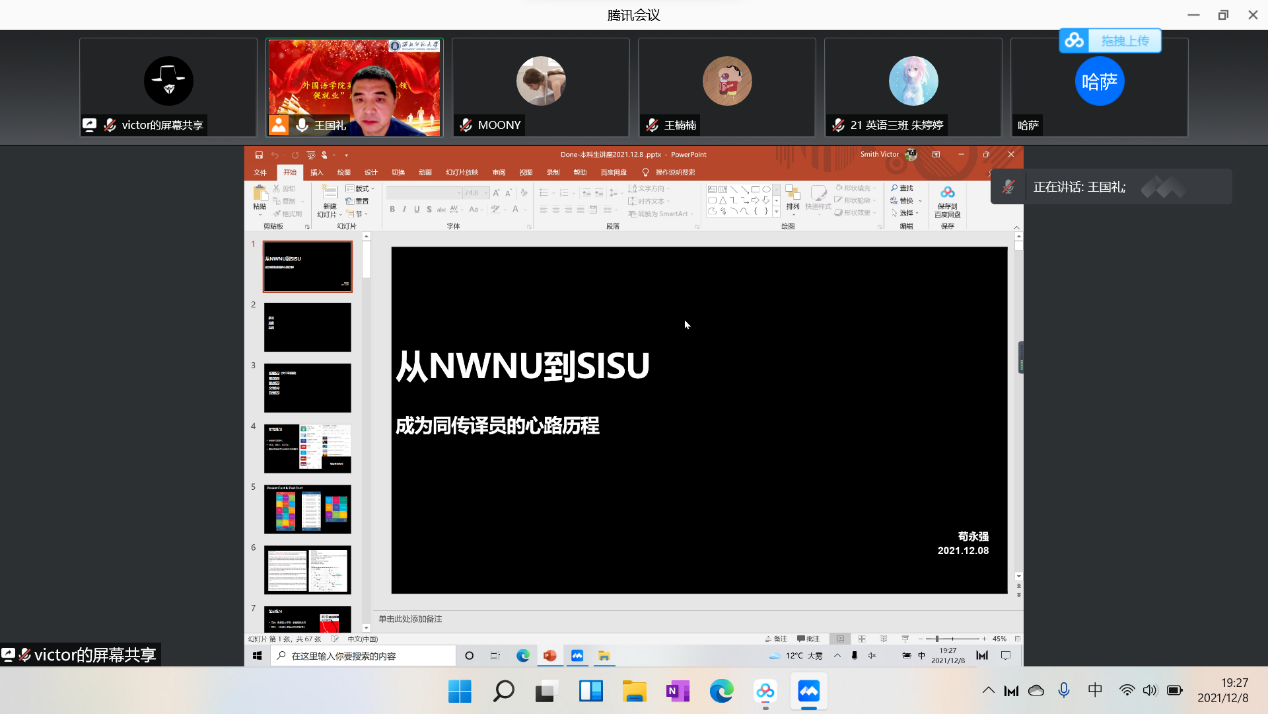The image size is (1268, 714).
Task: Open the 开始 ribbon tab in PowerPoint
Action: coord(290,172)
